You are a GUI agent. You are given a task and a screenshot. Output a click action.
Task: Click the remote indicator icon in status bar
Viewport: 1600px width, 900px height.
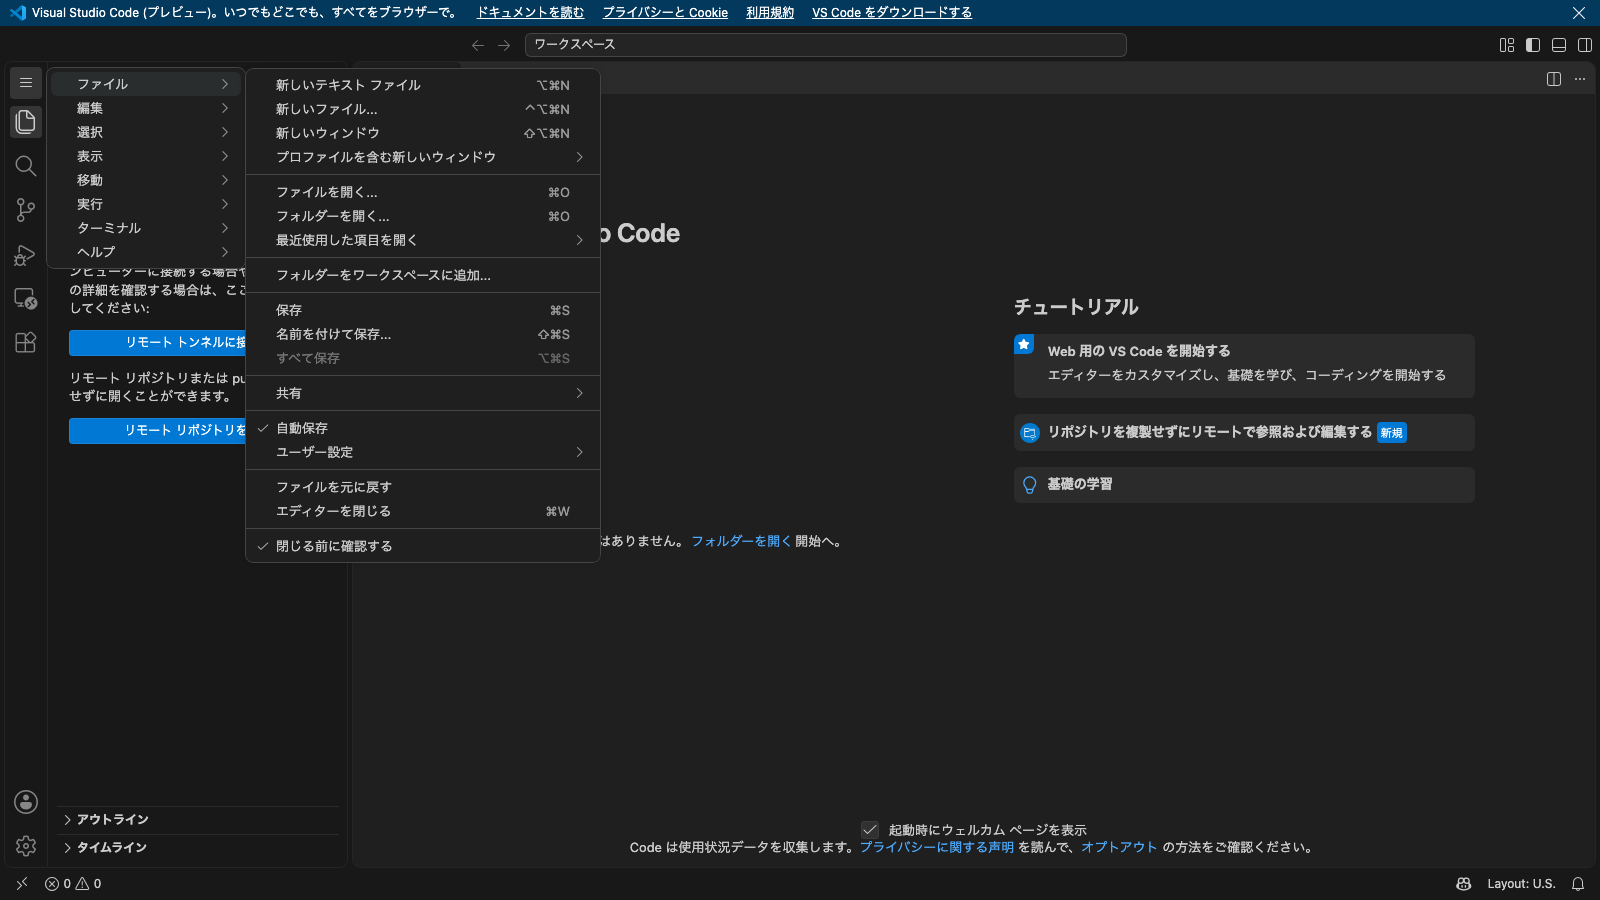22,884
